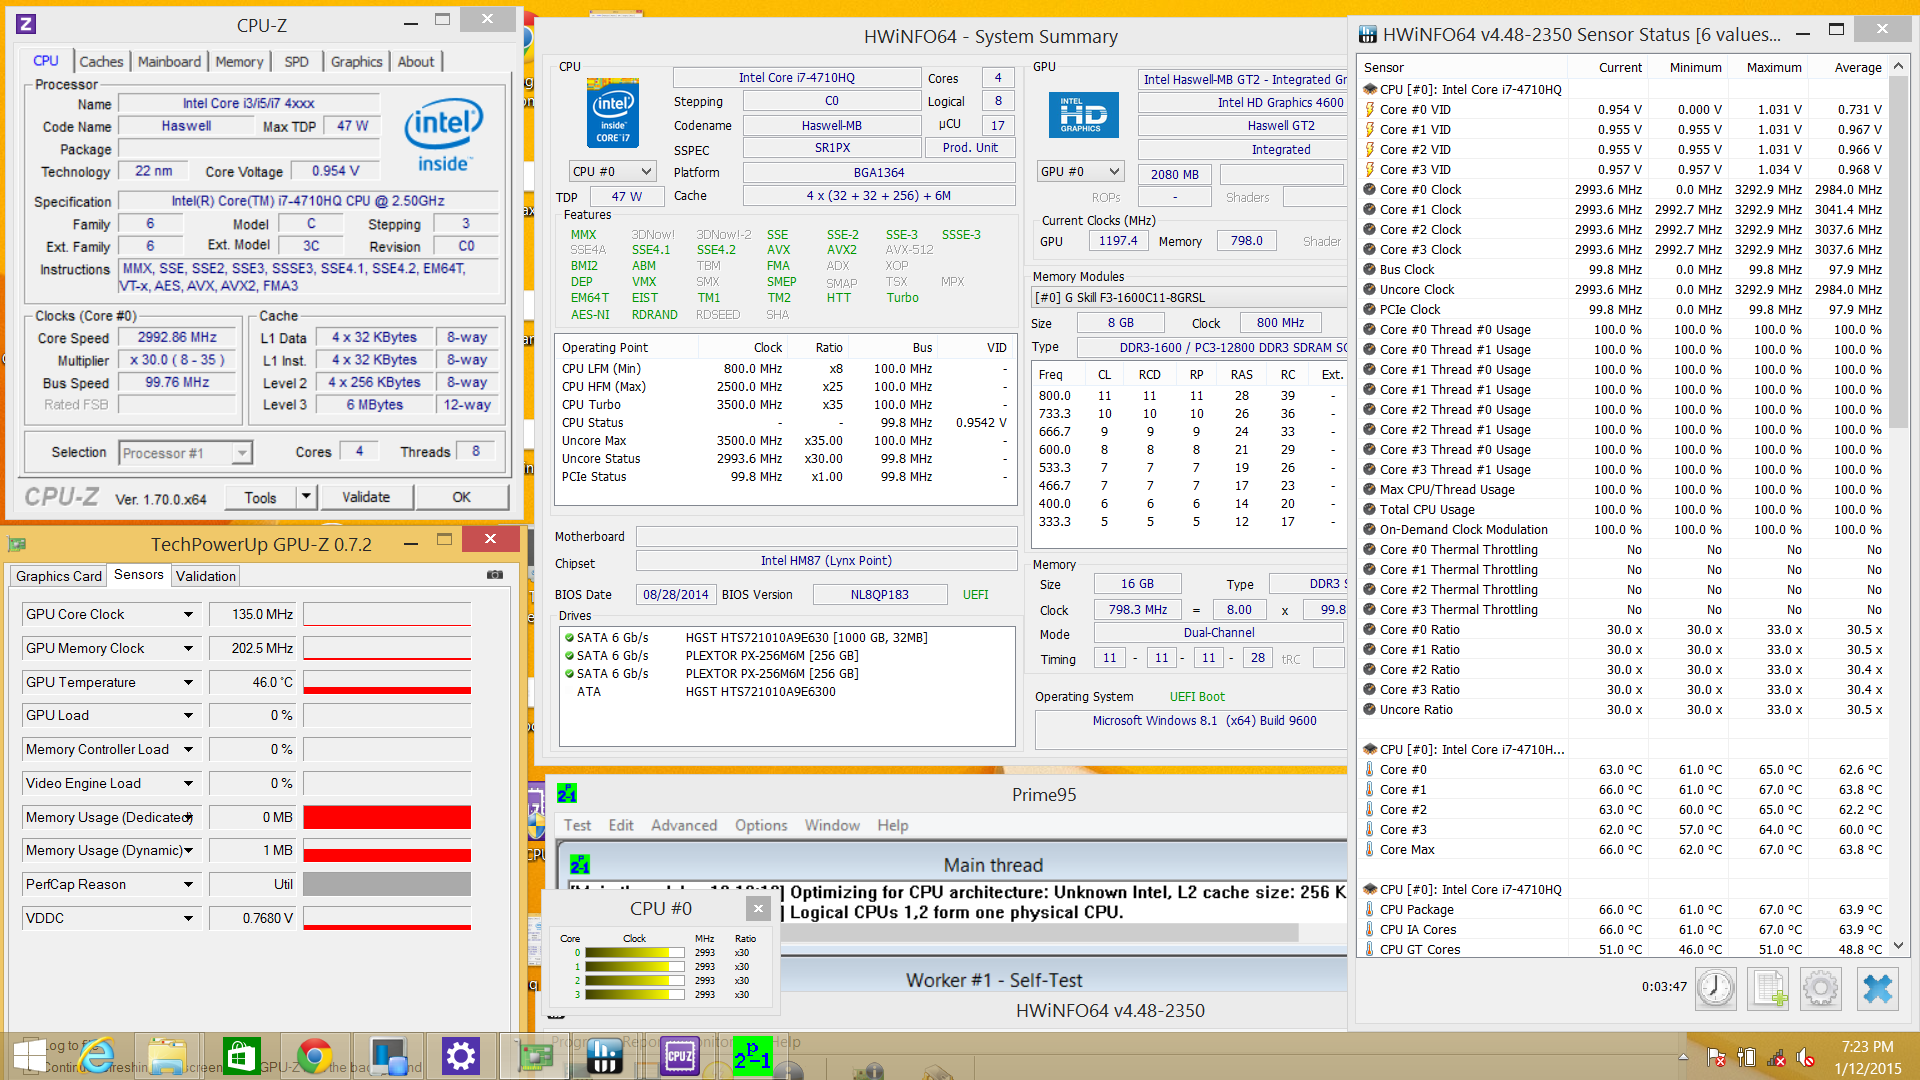1920x1080 pixels.
Task: Click the Memory Usage (Dedicated) red graph
Action: point(387,817)
